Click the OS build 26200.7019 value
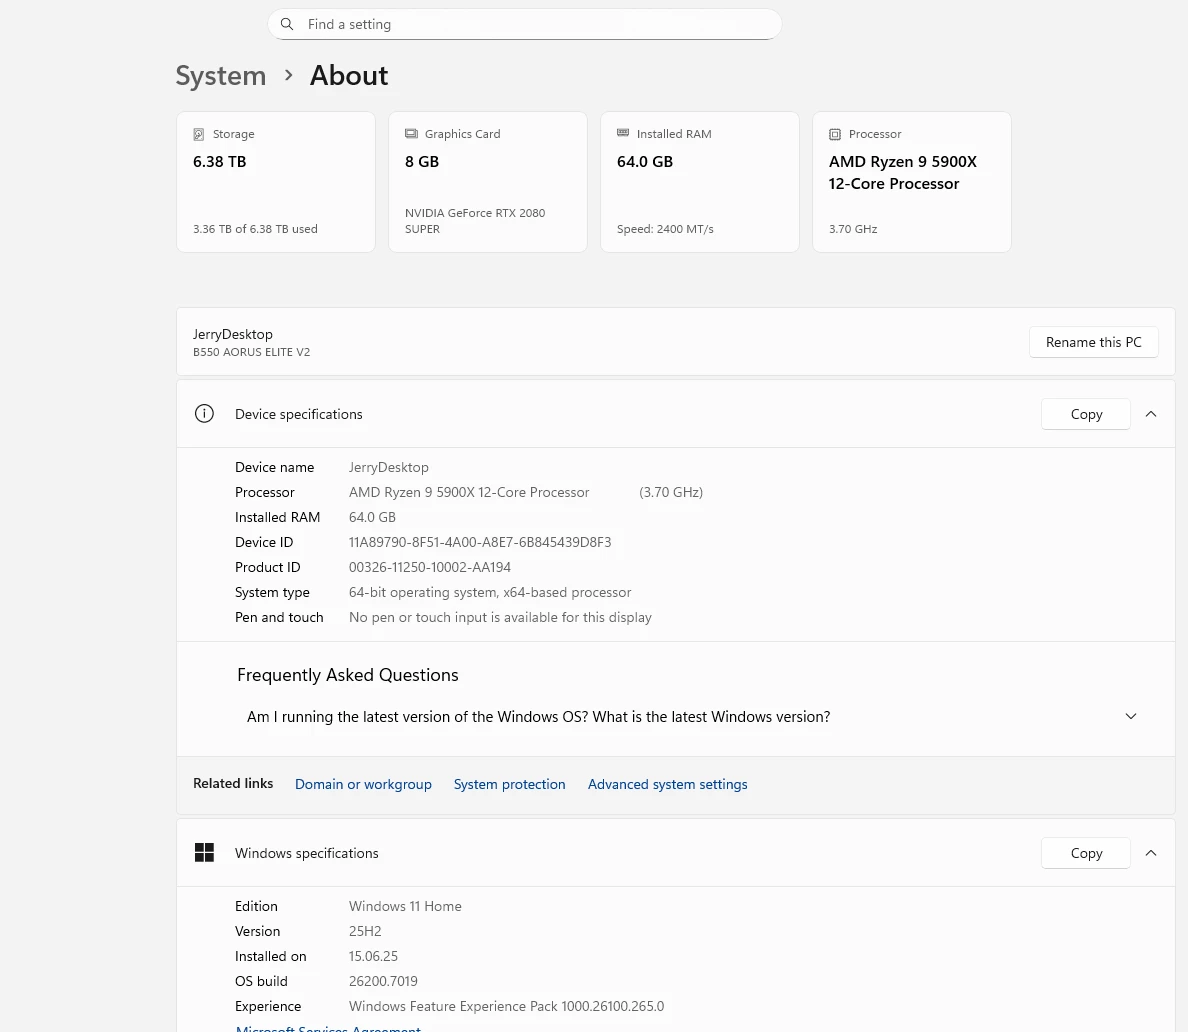Image resolution: width=1188 pixels, height=1032 pixels. (383, 981)
